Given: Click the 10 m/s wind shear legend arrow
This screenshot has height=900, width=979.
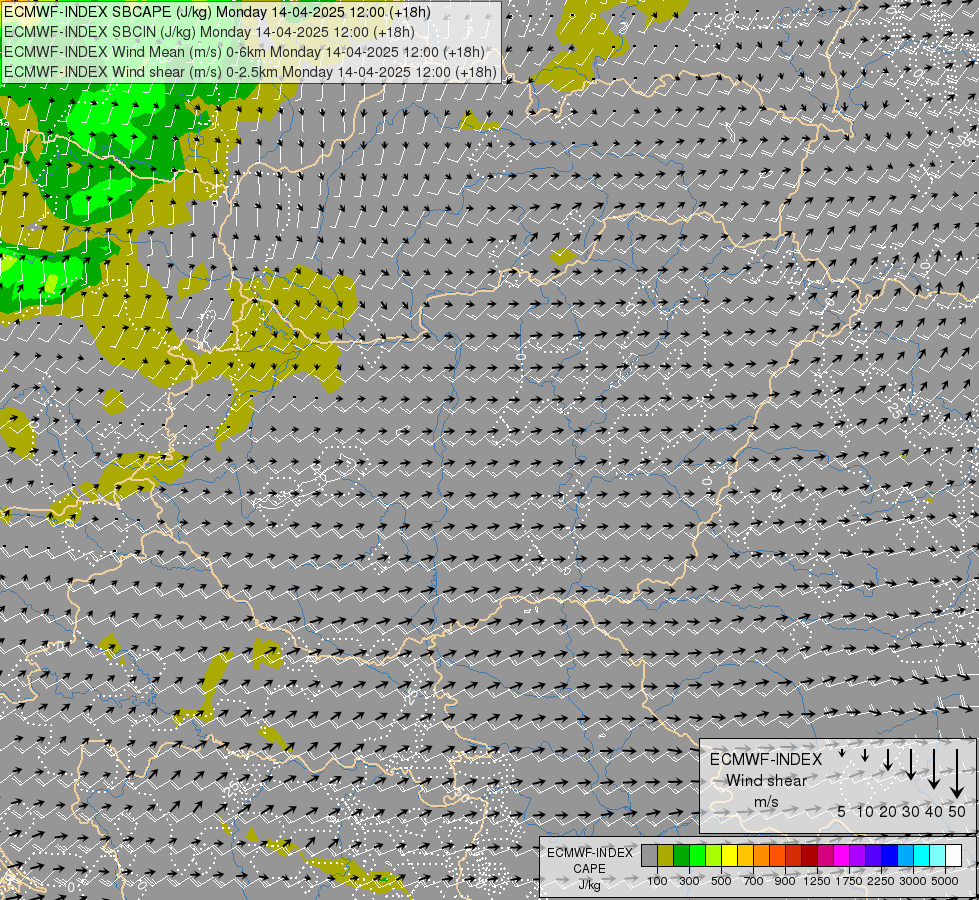Looking at the screenshot, I should [x=865, y=756].
